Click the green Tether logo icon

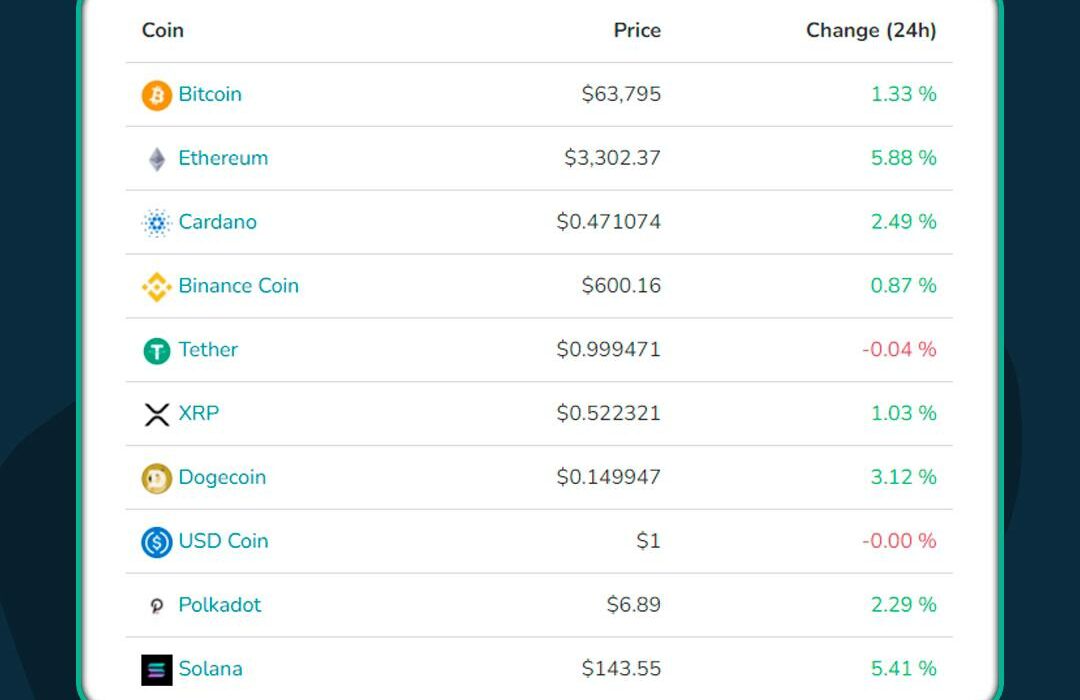156,351
